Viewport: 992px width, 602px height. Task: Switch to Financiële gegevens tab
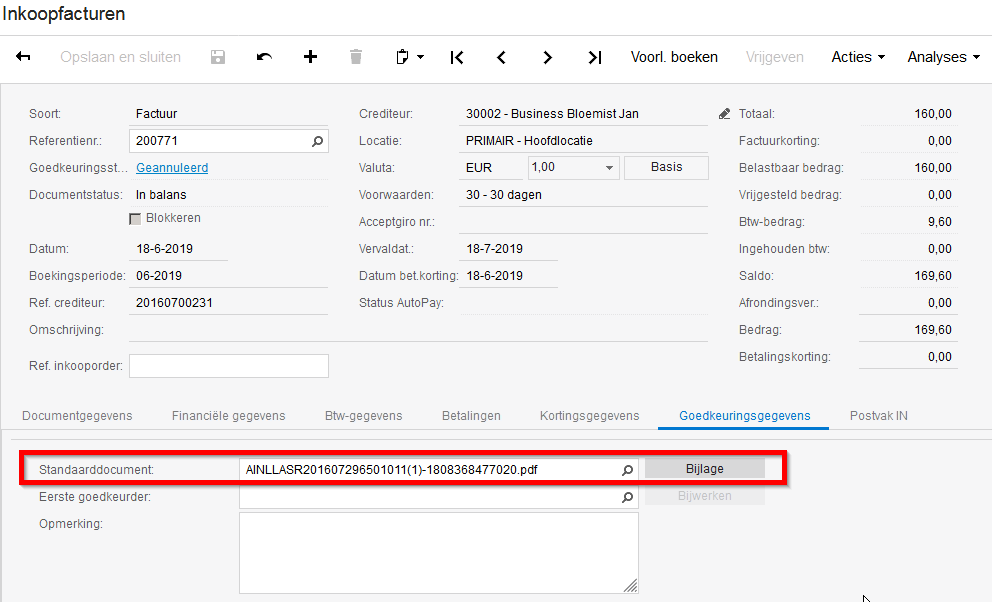coord(228,415)
